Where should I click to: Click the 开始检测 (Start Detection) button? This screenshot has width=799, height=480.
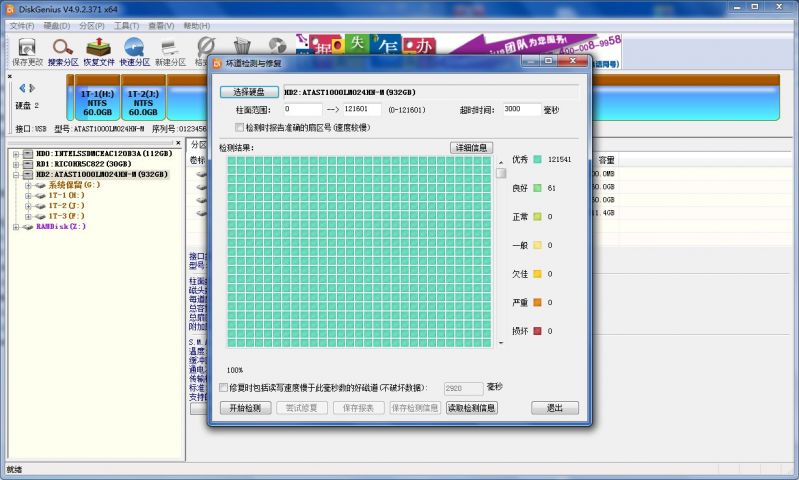point(245,408)
